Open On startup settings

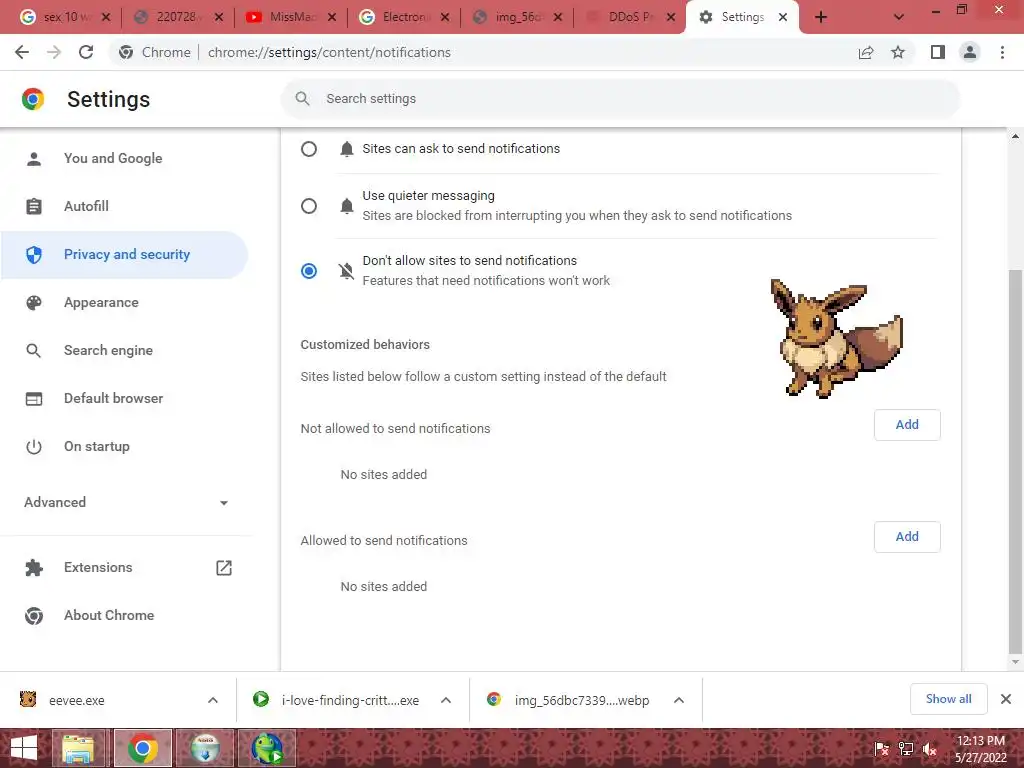click(x=124, y=447)
